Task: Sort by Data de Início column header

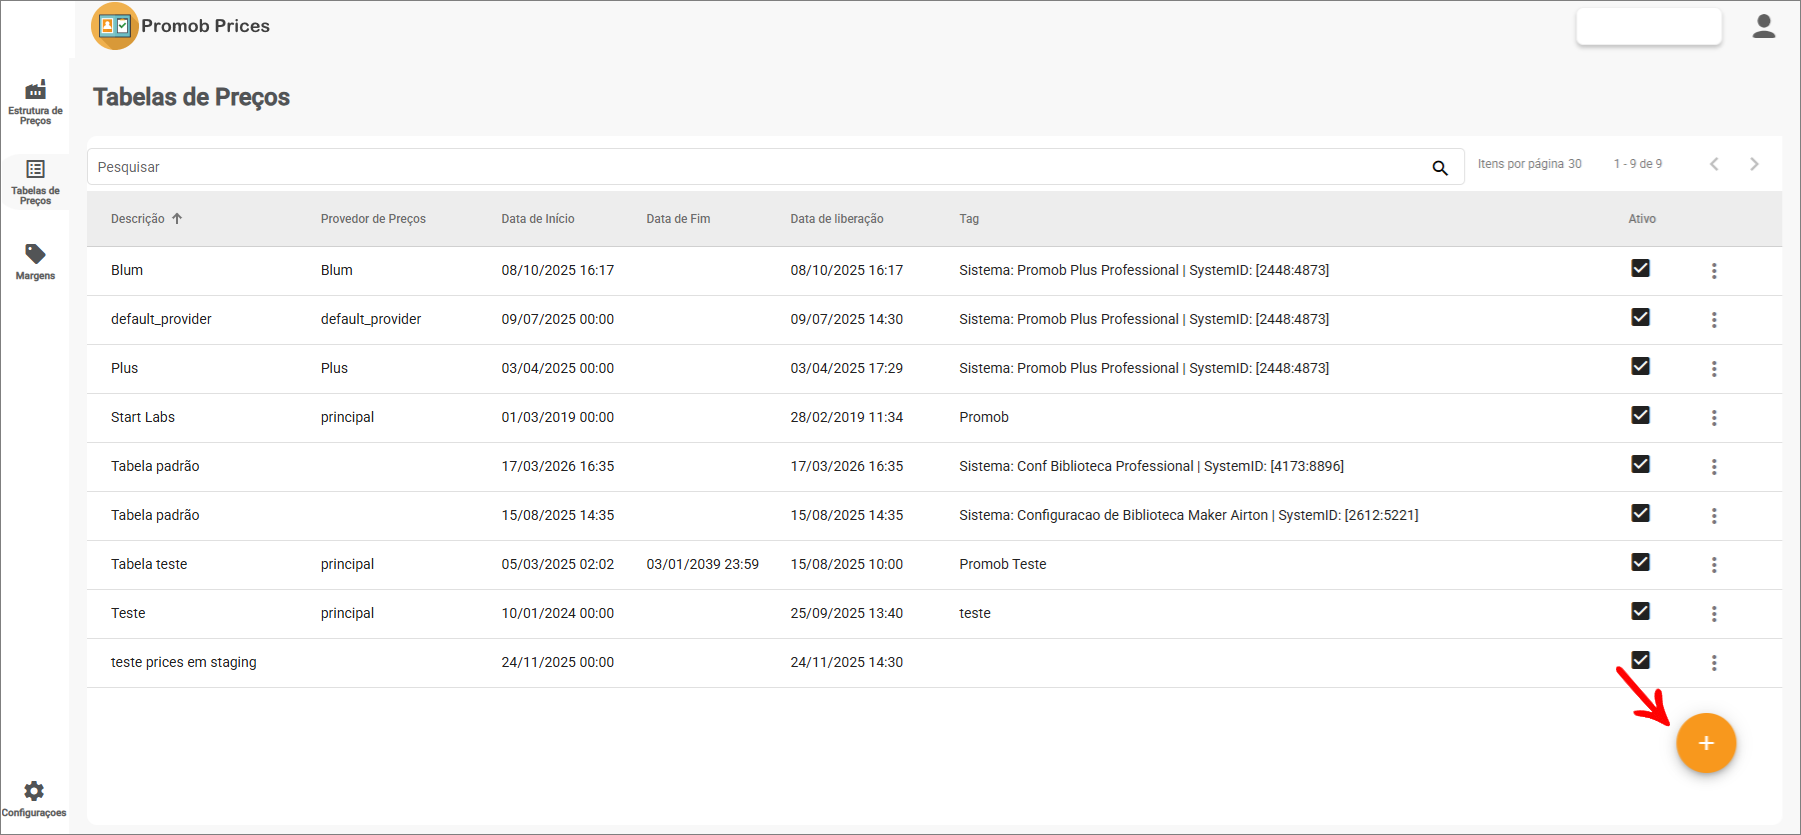Action: [537, 219]
